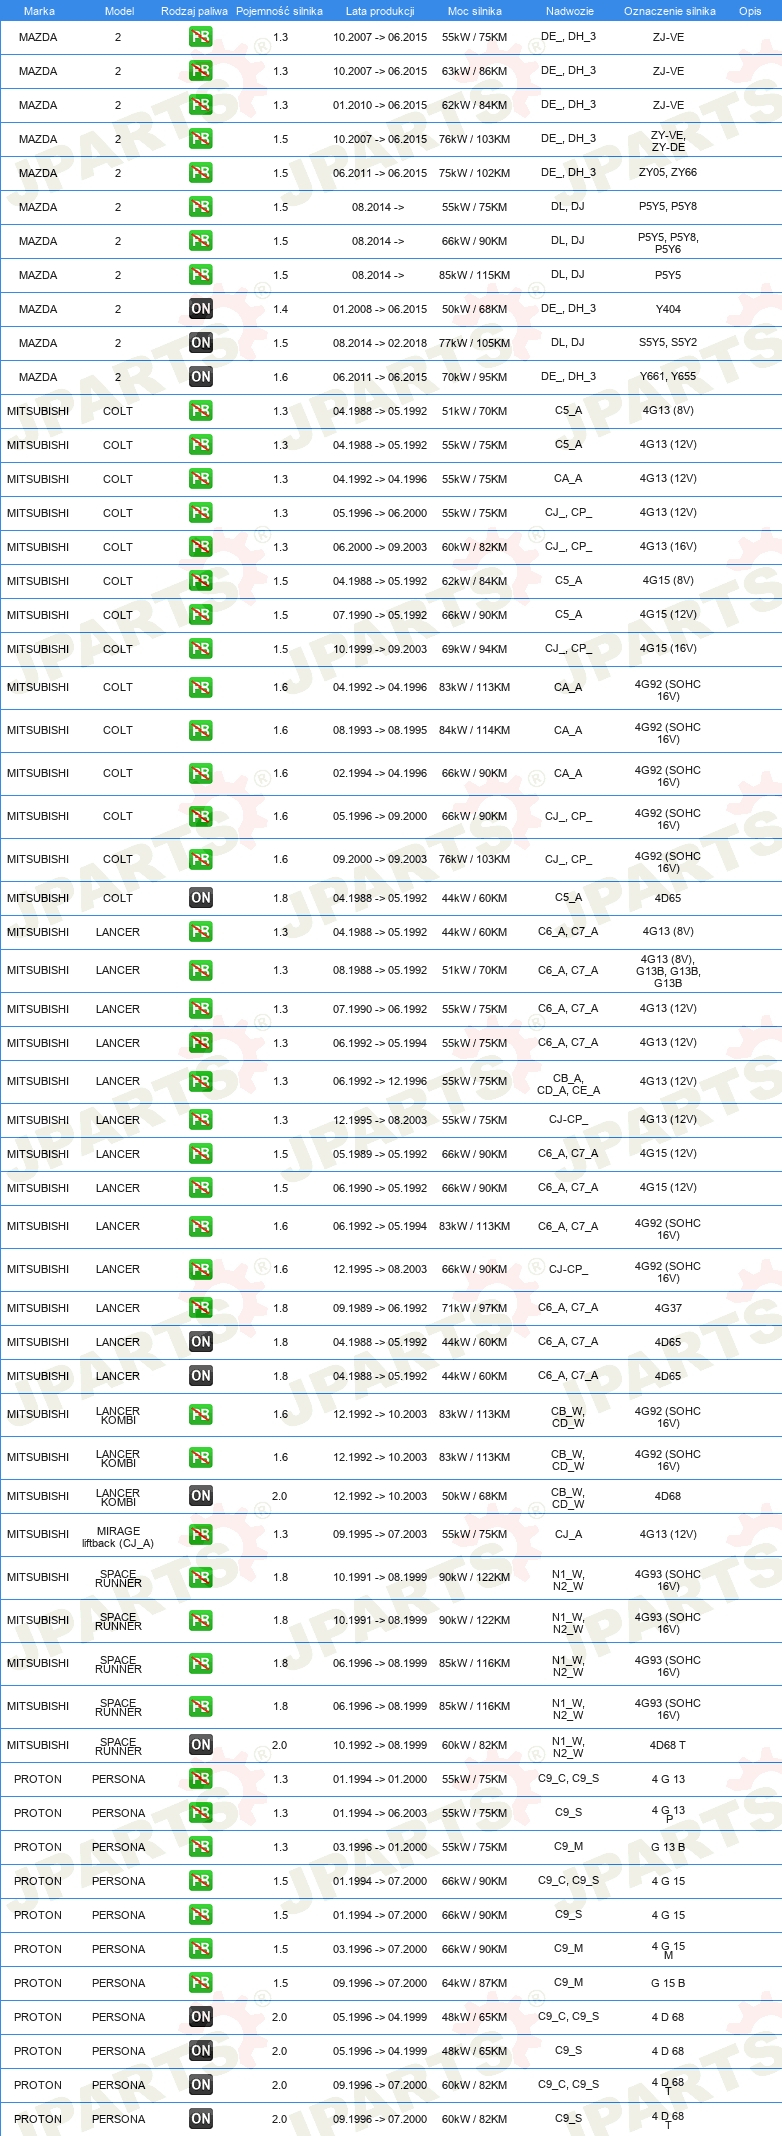Select petrol icon for Persona G 15 B
Image resolution: width=782 pixels, height=2136 pixels.
point(201,1983)
